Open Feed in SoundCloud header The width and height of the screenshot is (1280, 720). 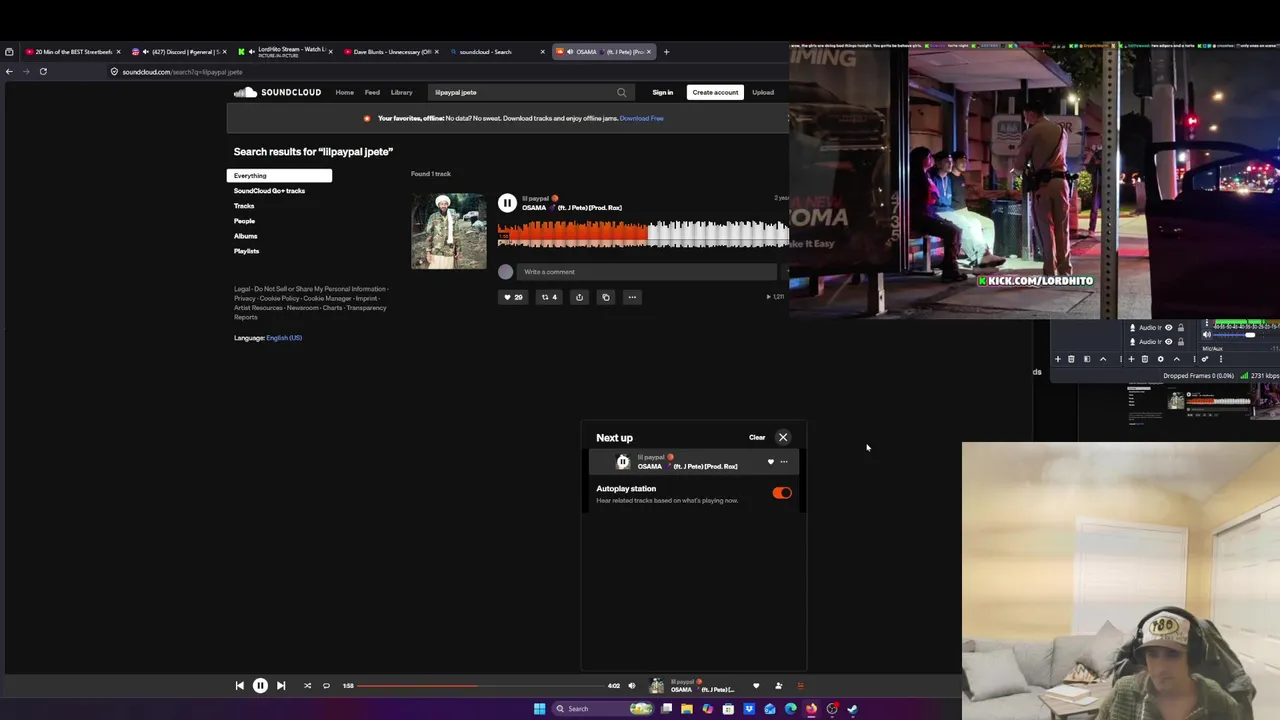[372, 92]
